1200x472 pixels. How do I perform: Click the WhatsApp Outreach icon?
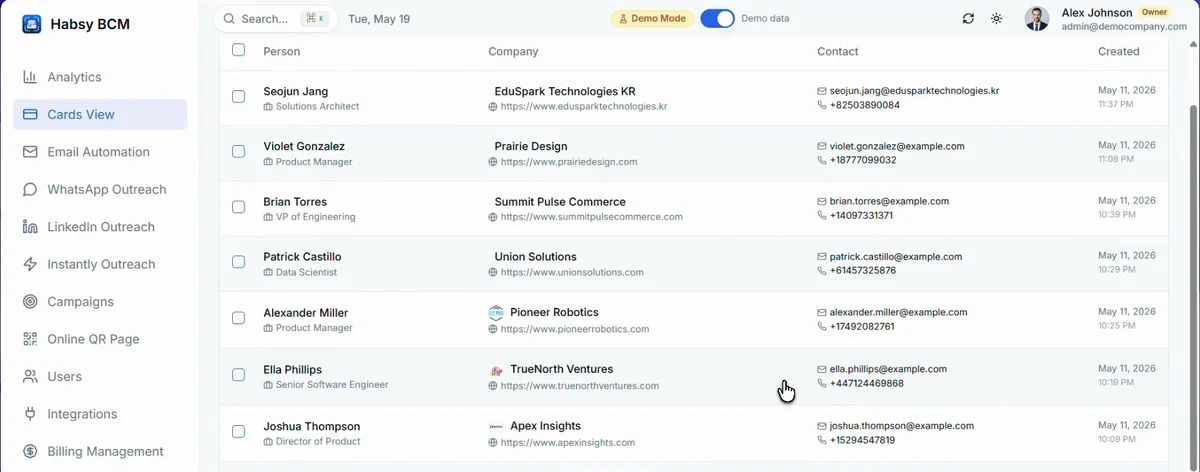pyautogui.click(x=30, y=190)
